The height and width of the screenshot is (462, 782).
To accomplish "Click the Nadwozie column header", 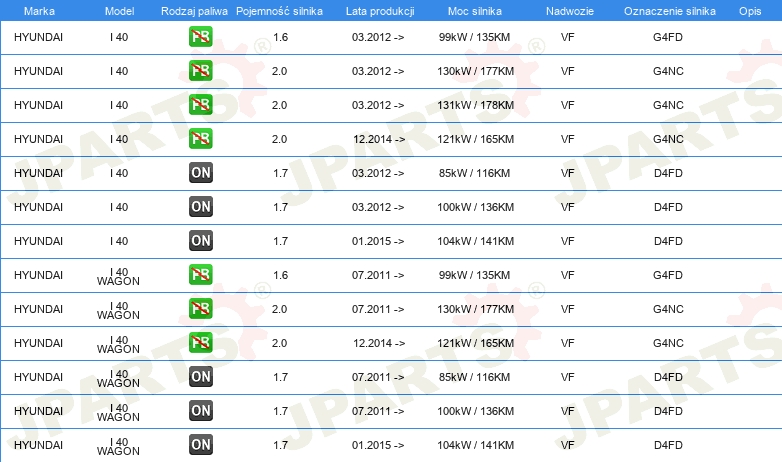I will [x=570, y=11].
